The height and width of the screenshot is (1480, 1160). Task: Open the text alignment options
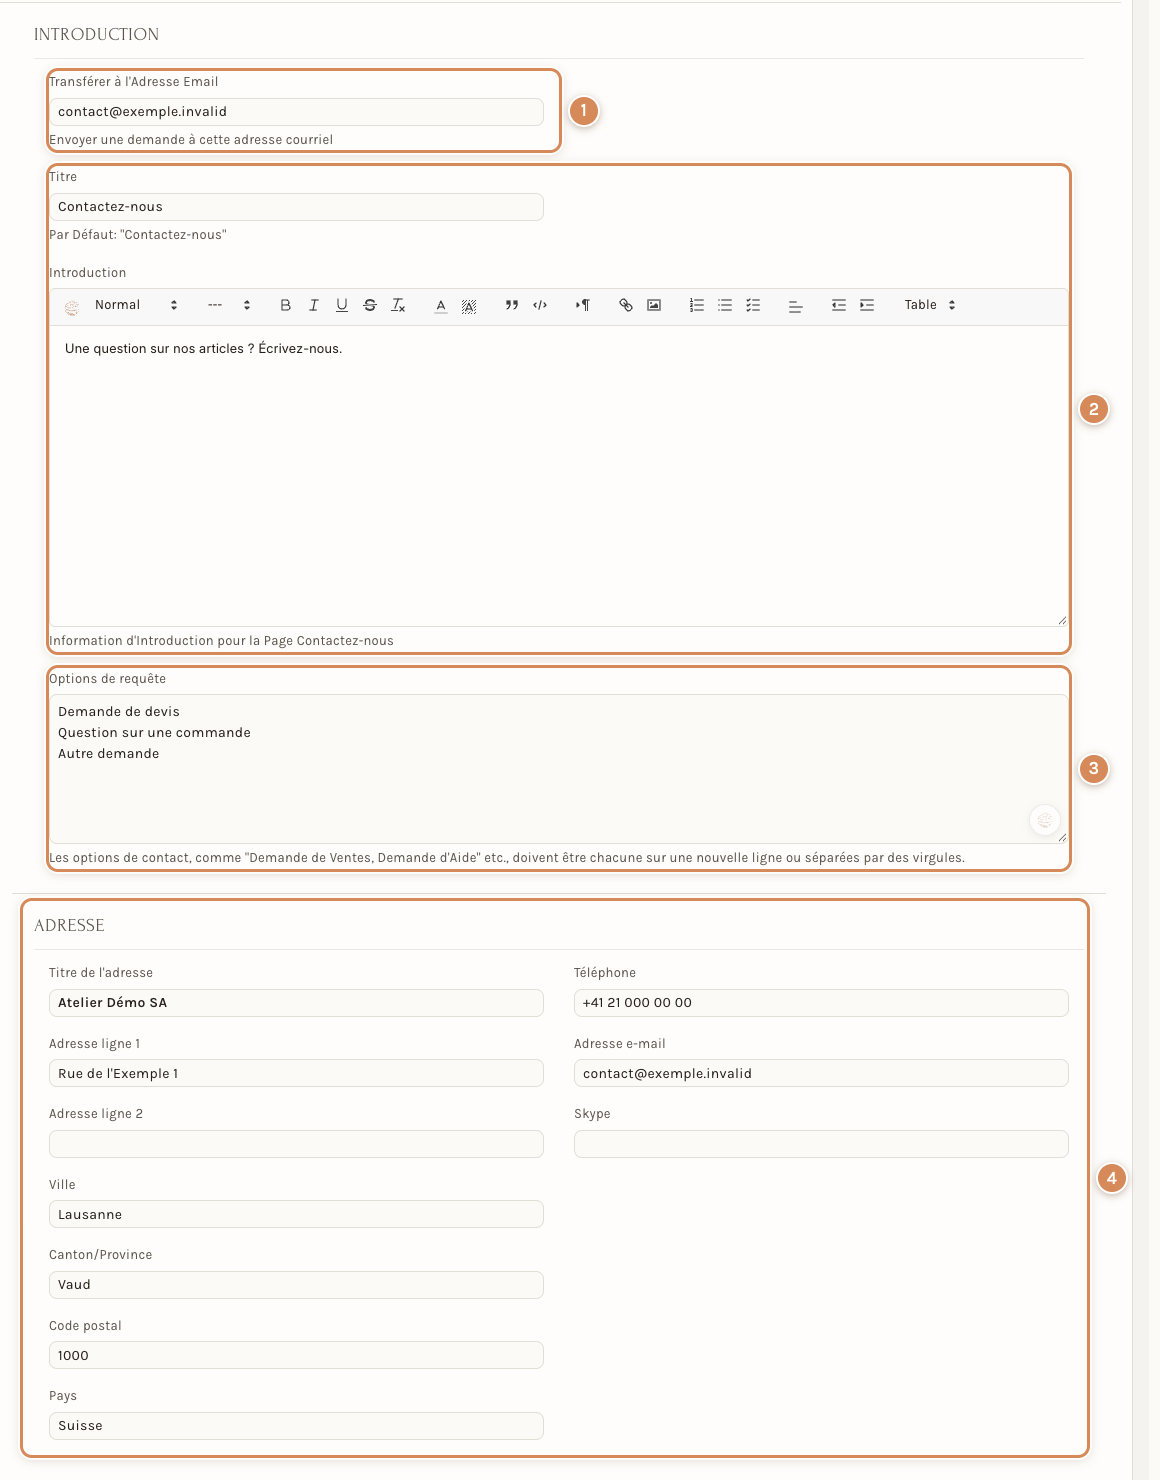796,305
